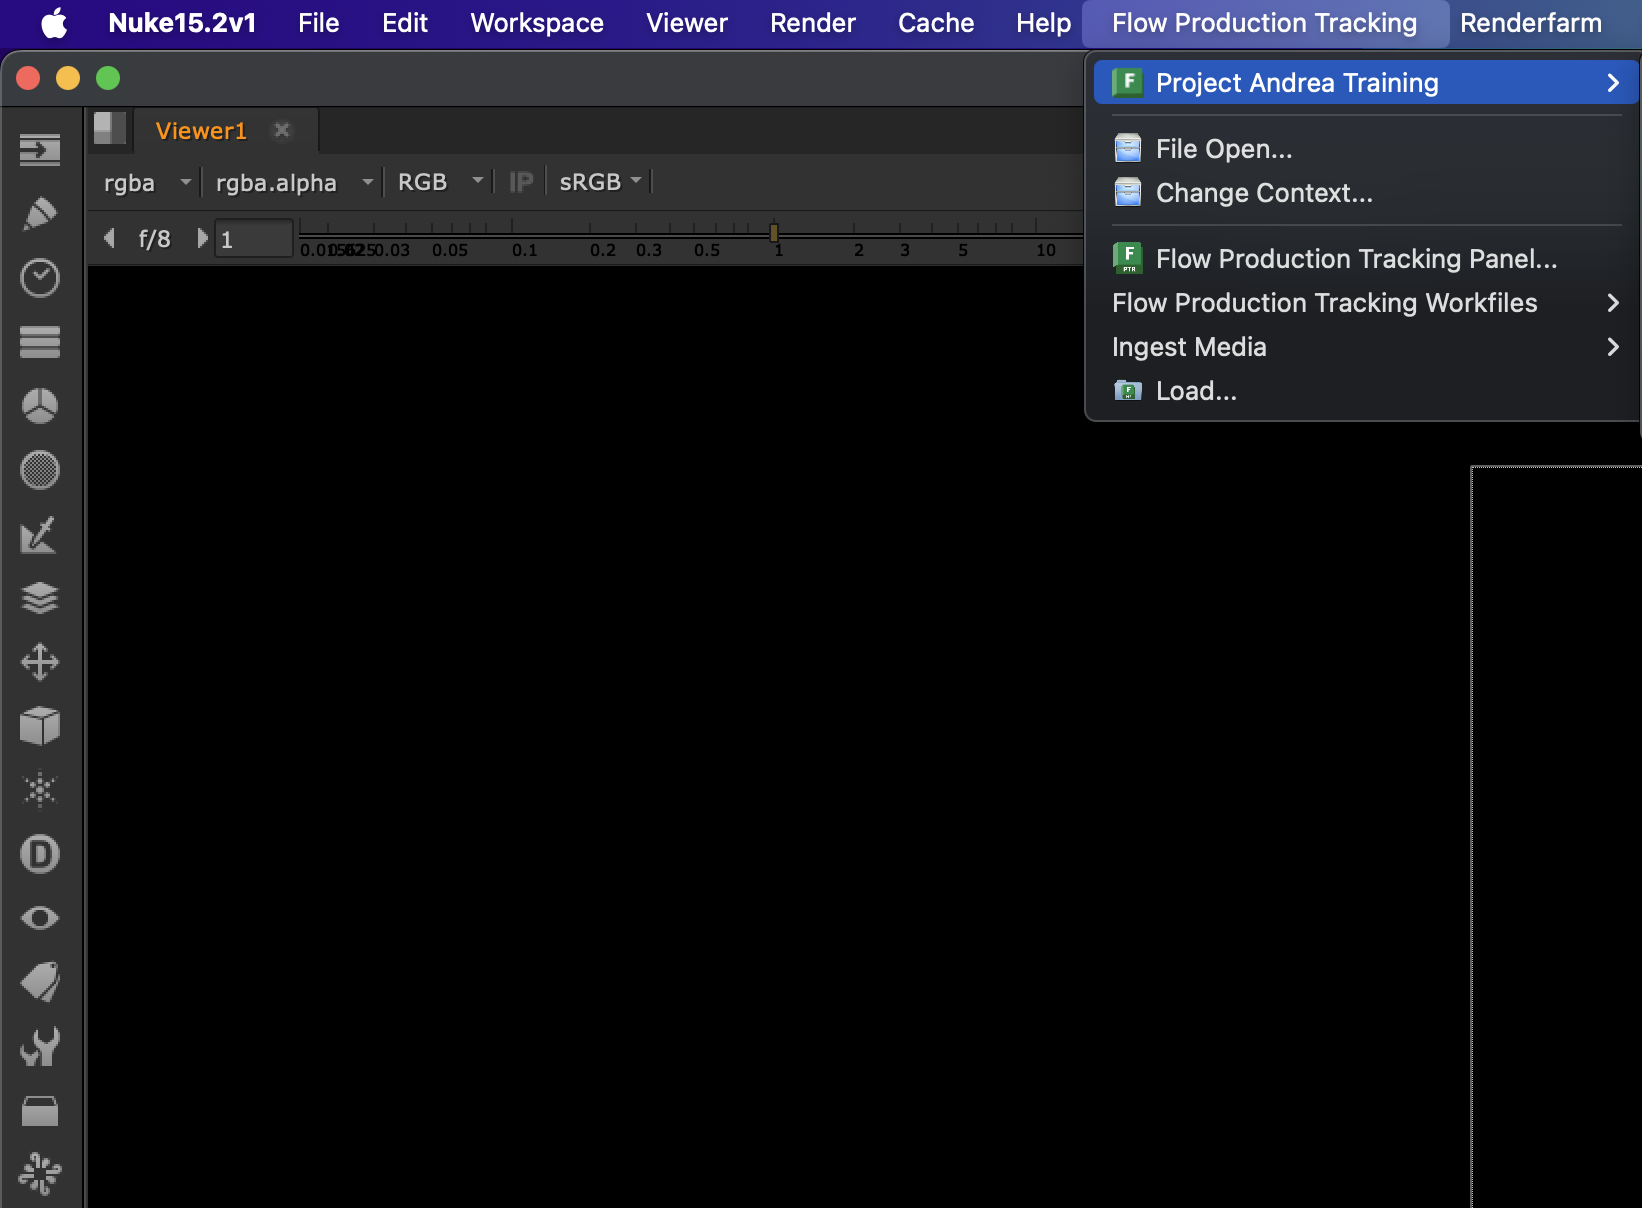
Task: Open the 3D nodes cube icon
Action: click(x=40, y=726)
